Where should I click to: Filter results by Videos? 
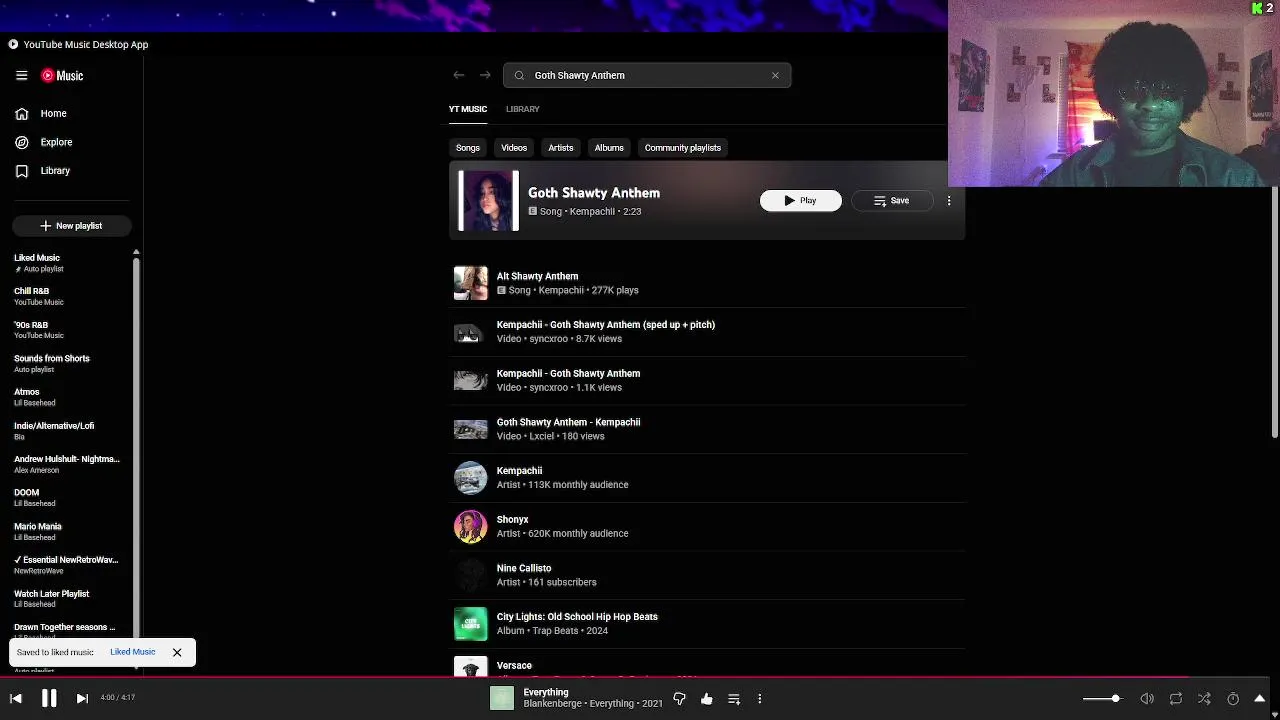pos(514,148)
